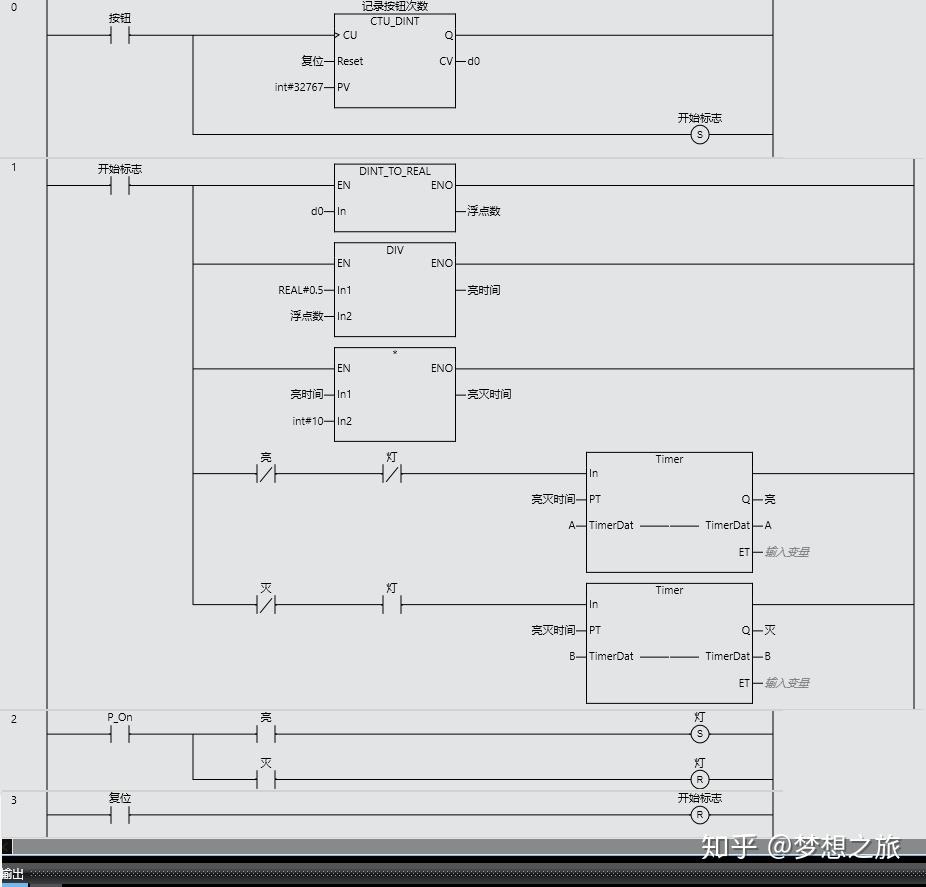
Task: Select rung number 2 in the margin
Action: point(14,719)
